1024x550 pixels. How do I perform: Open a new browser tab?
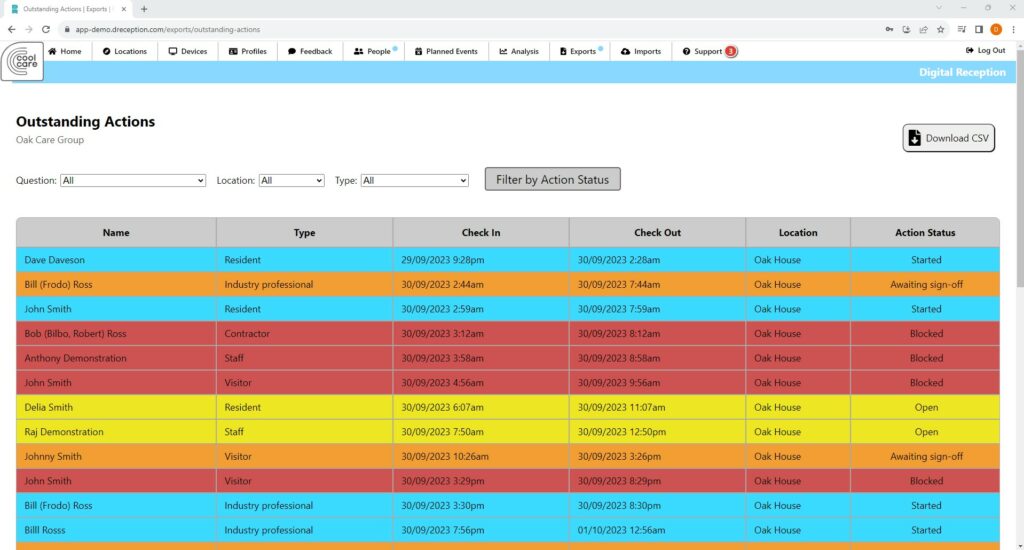[144, 9]
